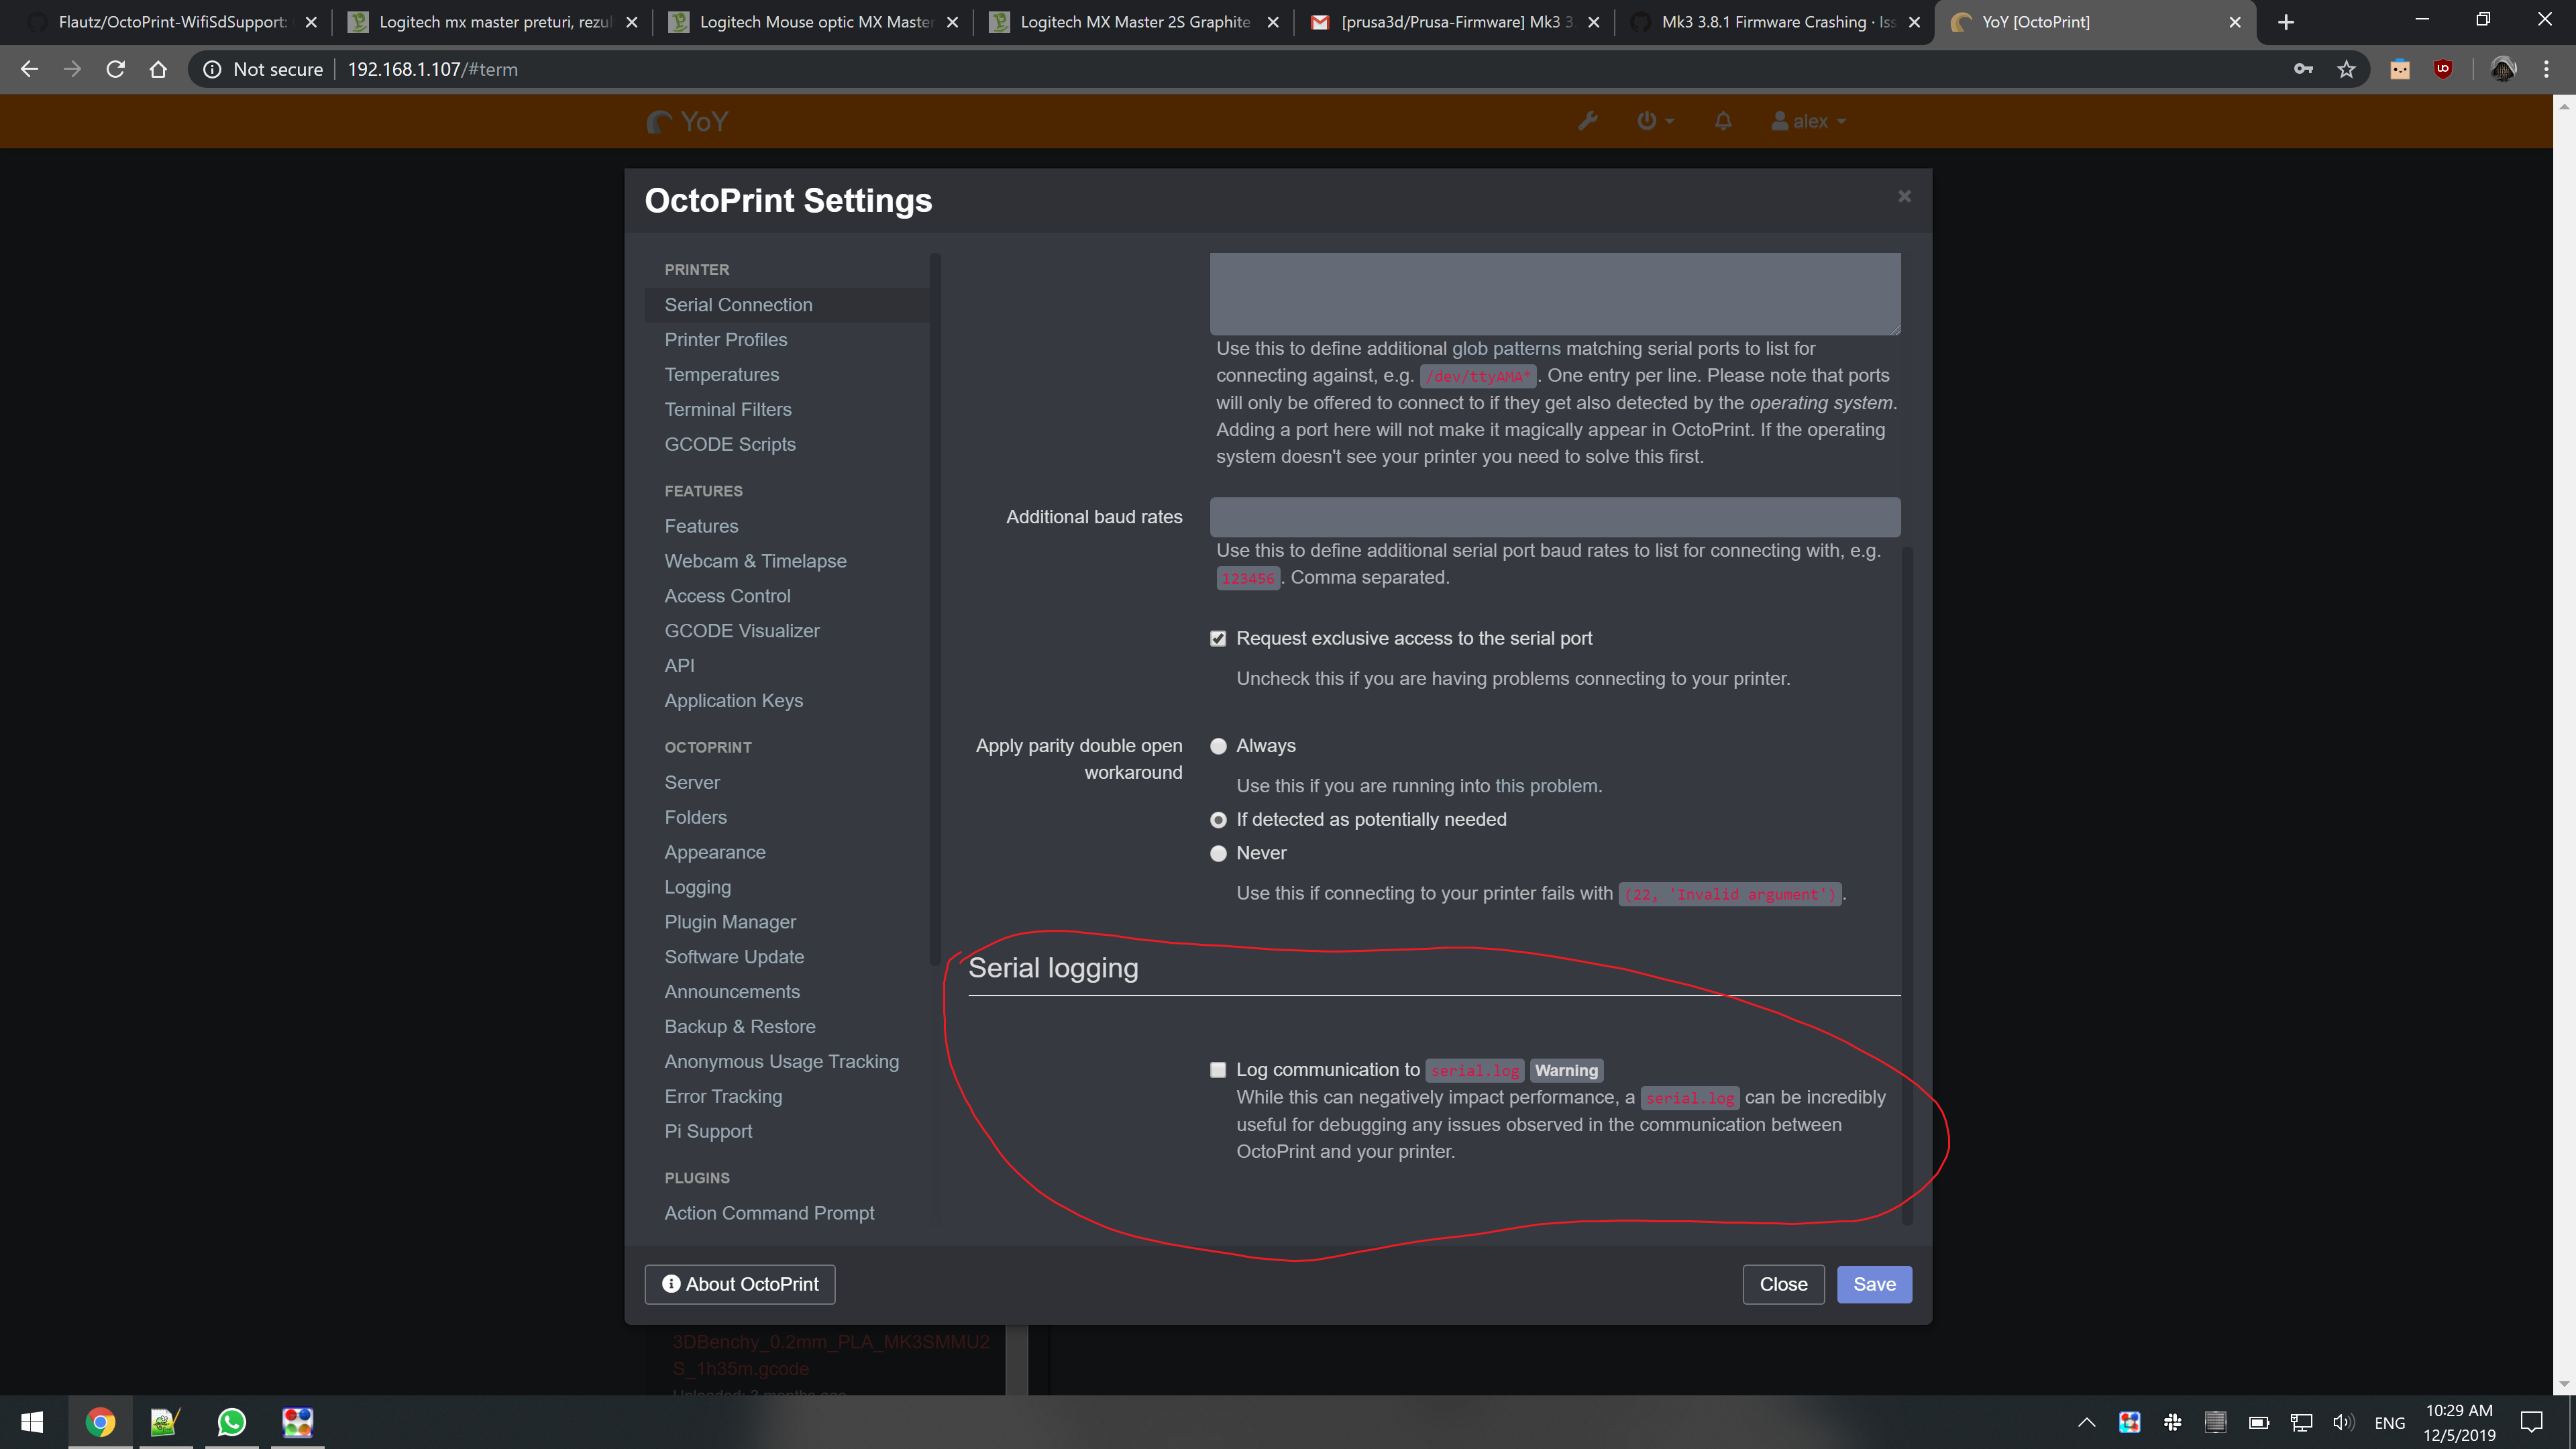
Task: Switch to the Mk3 3.8.1 Firmware Crashing tab
Action: coord(1775,22)
